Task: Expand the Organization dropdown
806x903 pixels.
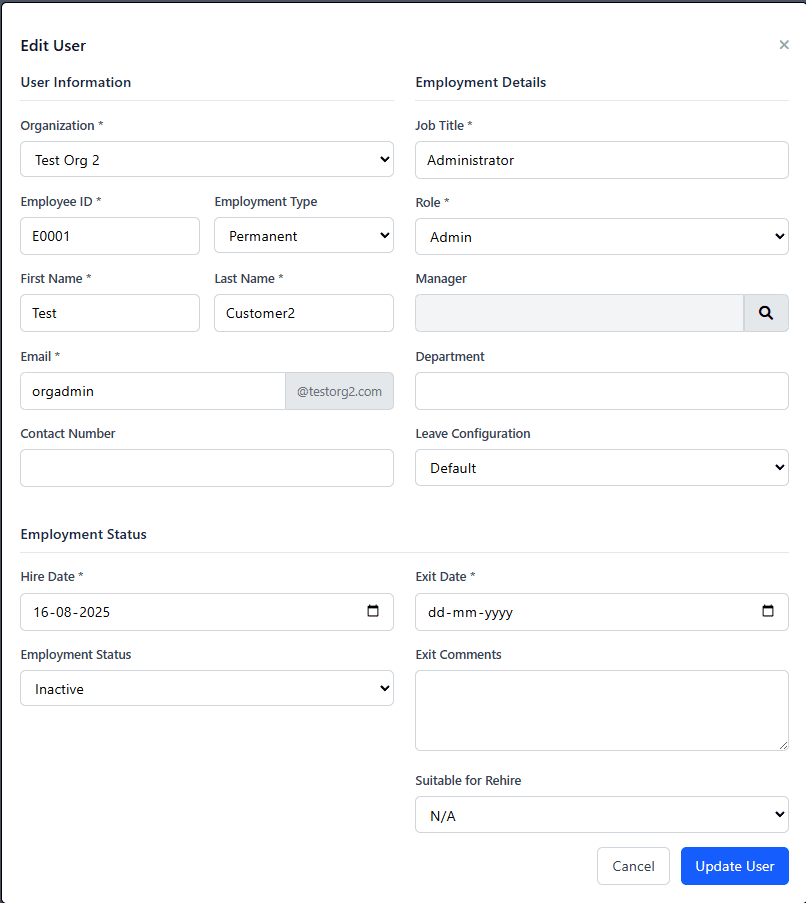Action: pos(206,159)
